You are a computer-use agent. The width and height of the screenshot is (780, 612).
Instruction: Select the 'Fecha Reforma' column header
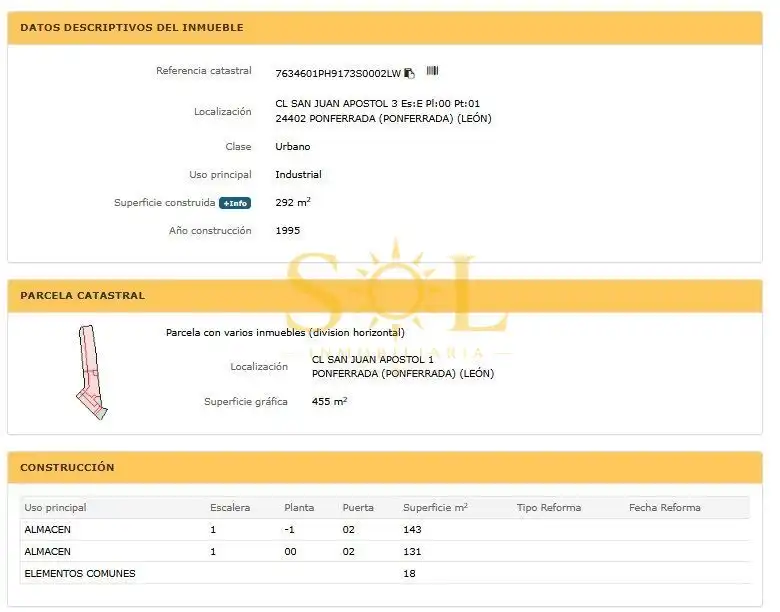665,508
